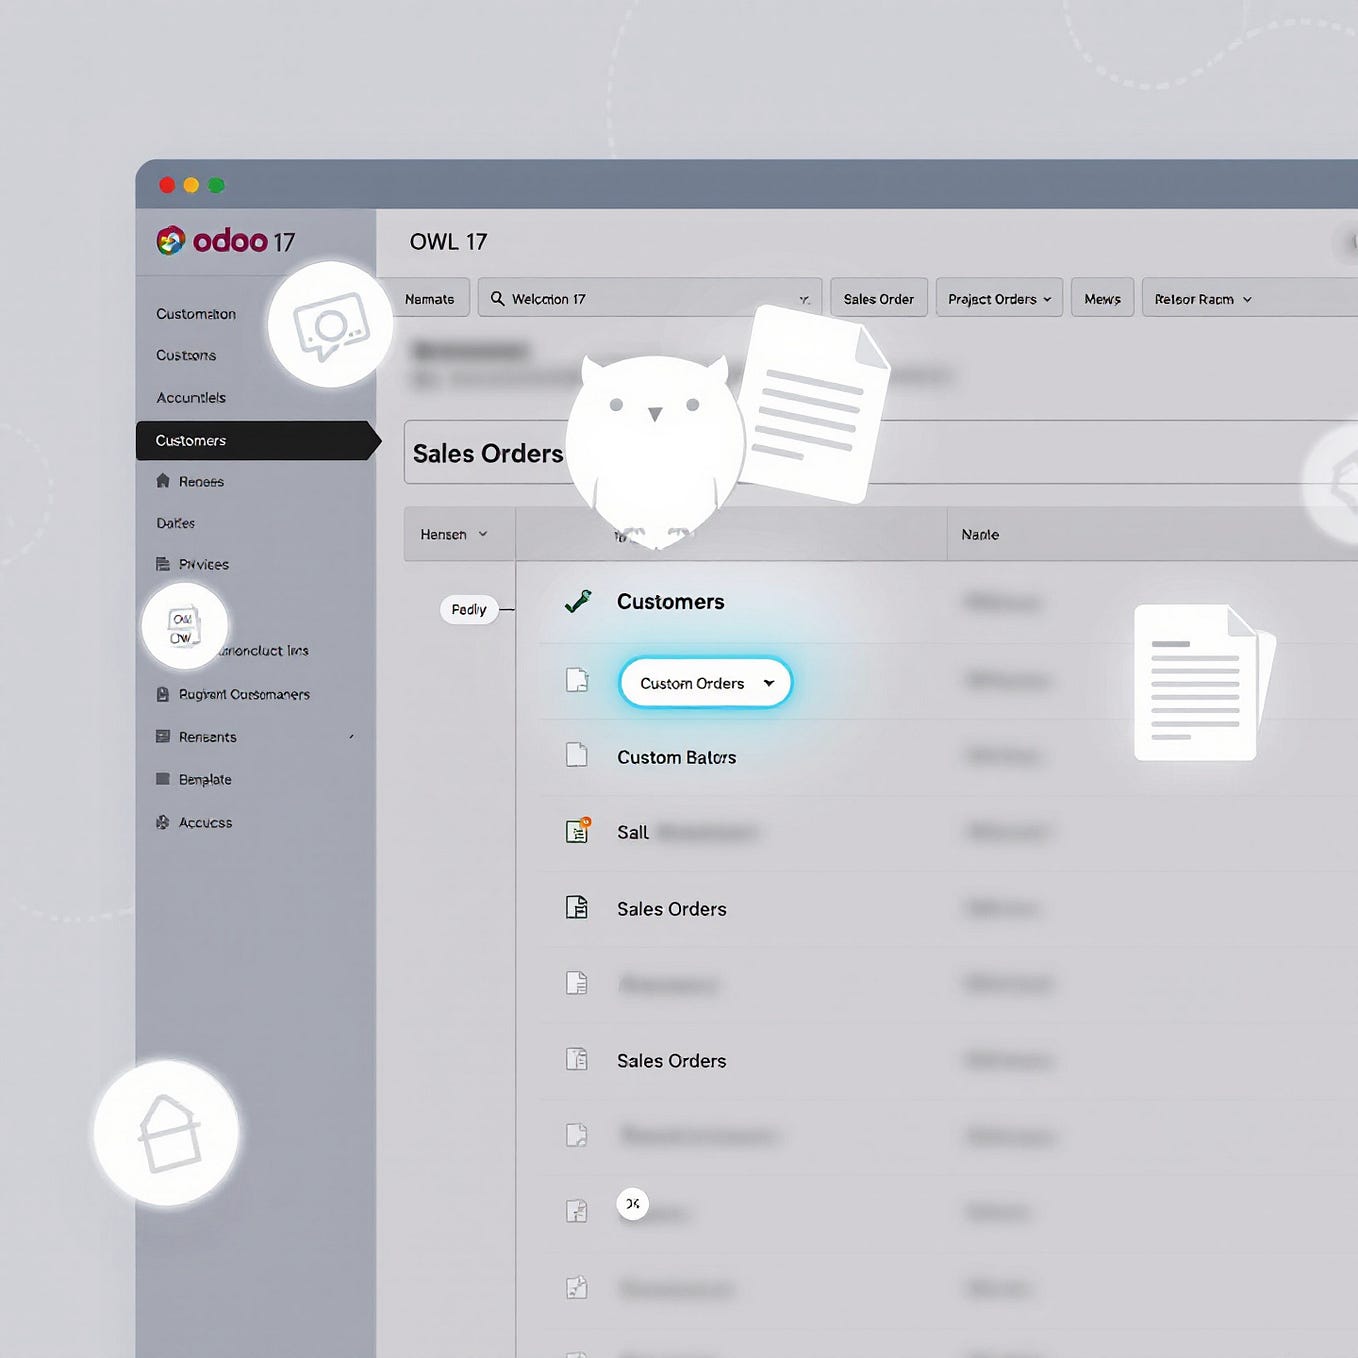Click the magnifier icon in the search bar
Viewport: 1358px width, 1358px height.
point(497,298)
